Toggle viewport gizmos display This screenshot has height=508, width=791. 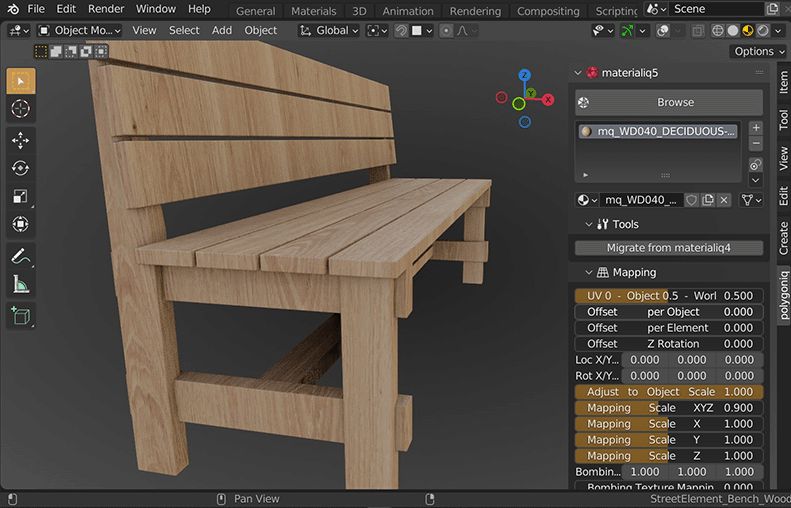[627, 31]
